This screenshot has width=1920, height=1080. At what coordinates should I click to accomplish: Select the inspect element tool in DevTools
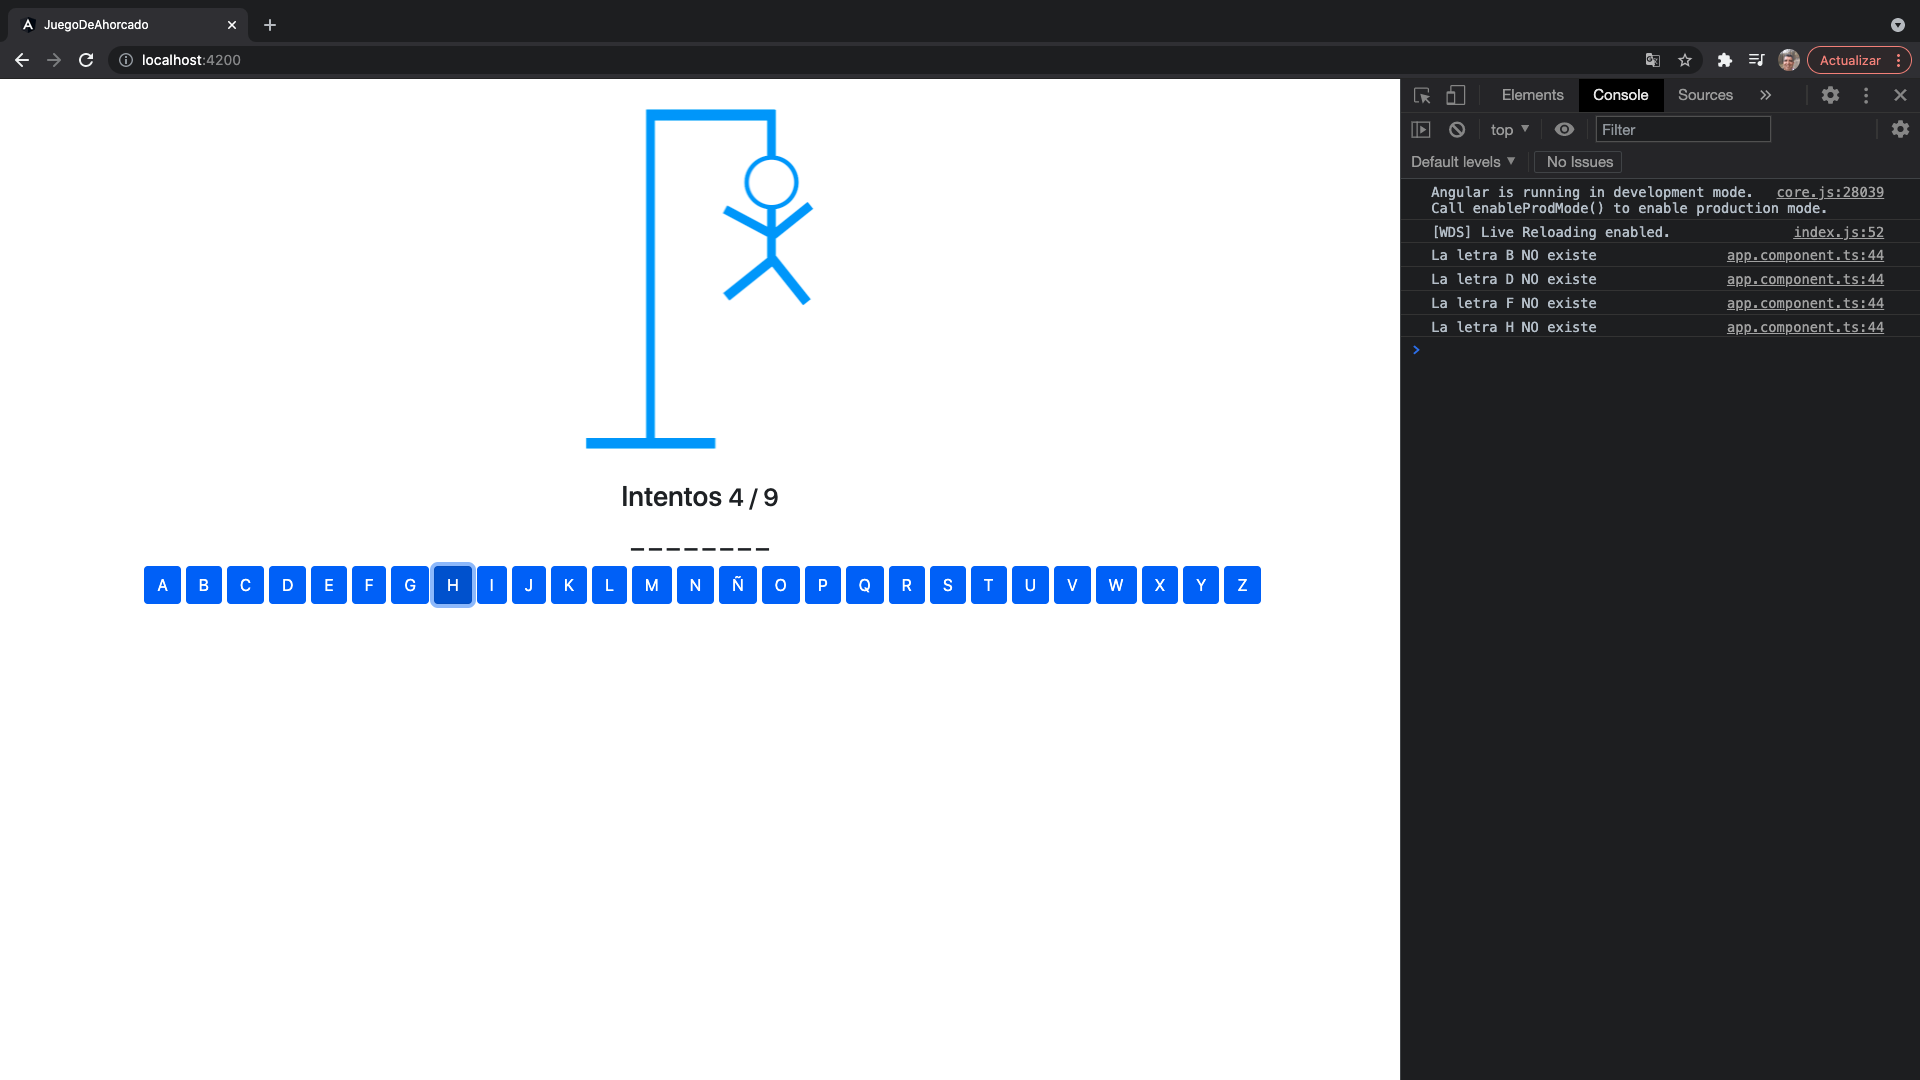tap(1421, 95)
